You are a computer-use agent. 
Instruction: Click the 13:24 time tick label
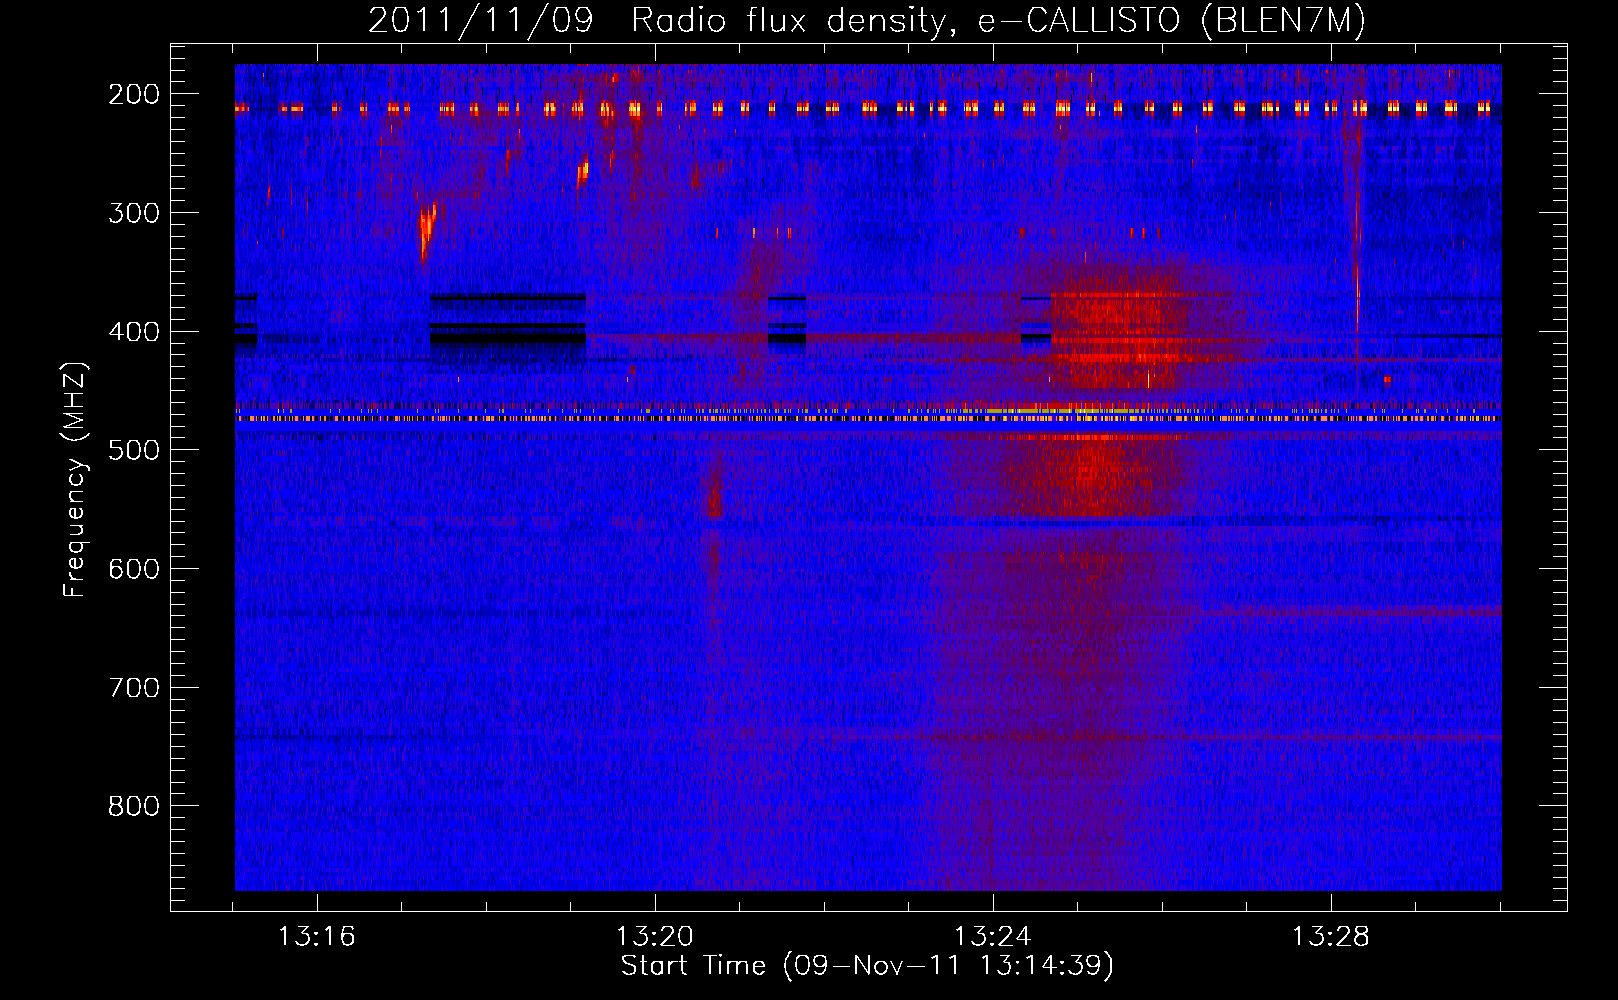993,937
